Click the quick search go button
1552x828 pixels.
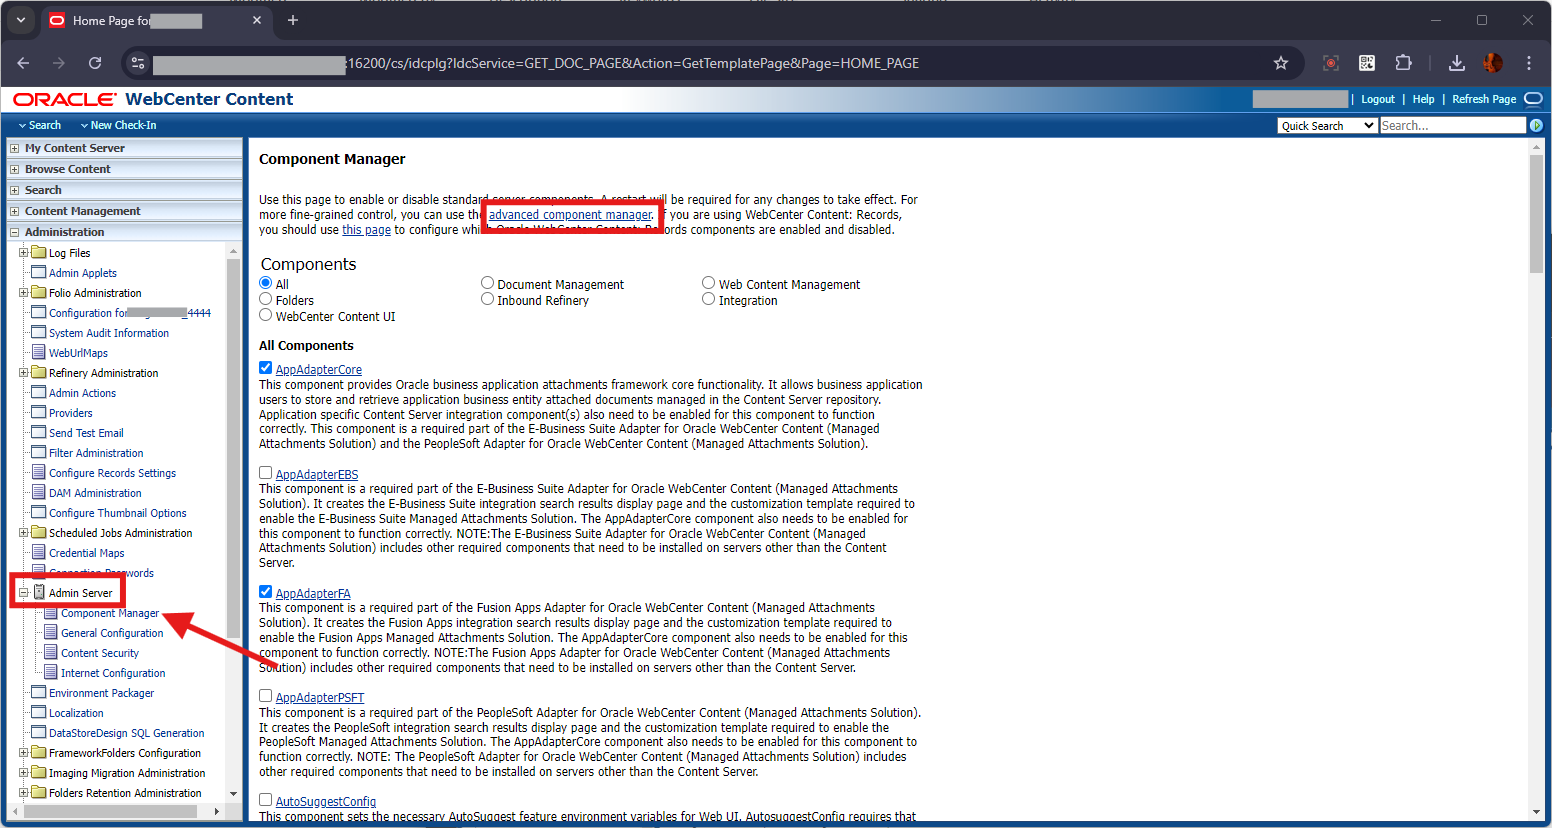(x=1536, y=125)
